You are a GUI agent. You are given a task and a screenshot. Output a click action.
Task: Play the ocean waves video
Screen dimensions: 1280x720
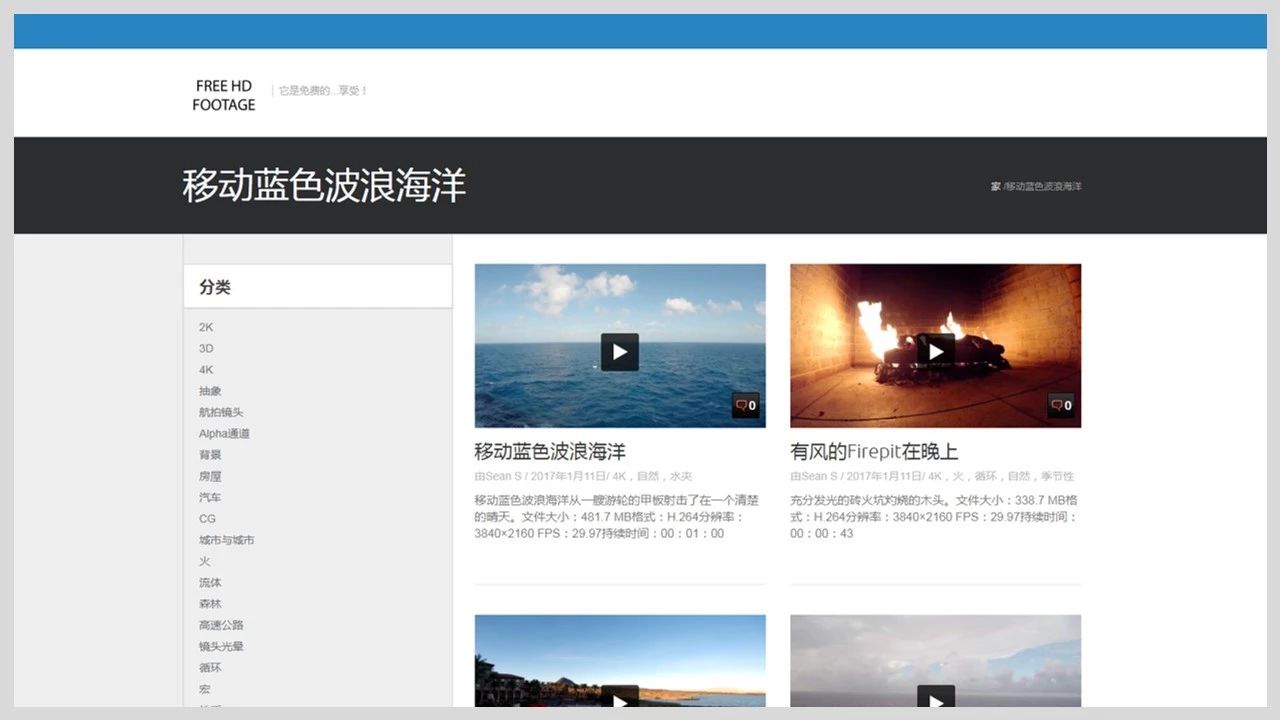(x=619, y=351)
